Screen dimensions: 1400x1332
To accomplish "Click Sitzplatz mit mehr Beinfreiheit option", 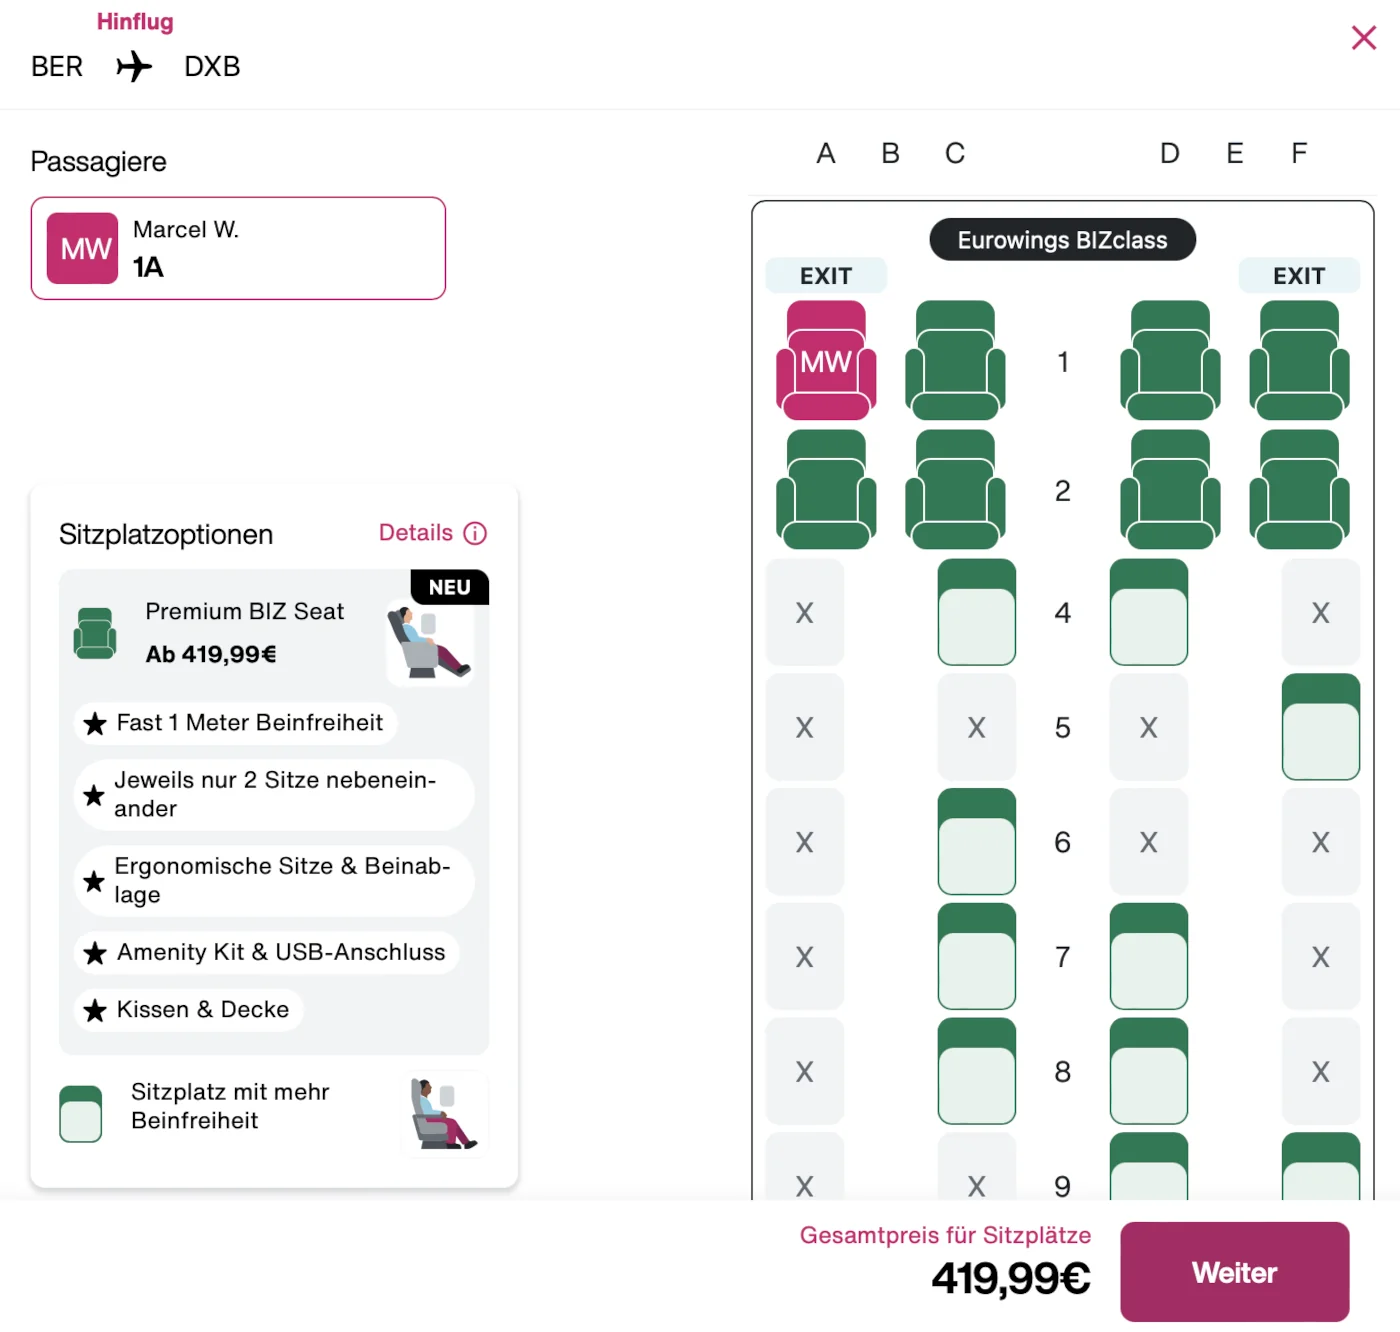I will [230, 1106].
